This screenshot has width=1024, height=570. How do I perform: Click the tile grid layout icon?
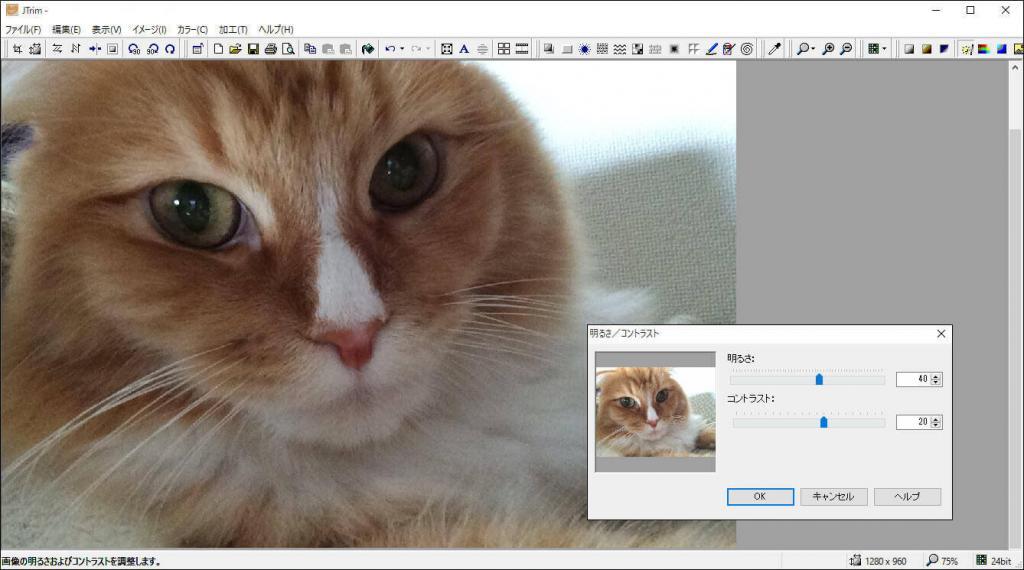pos(504,49)
